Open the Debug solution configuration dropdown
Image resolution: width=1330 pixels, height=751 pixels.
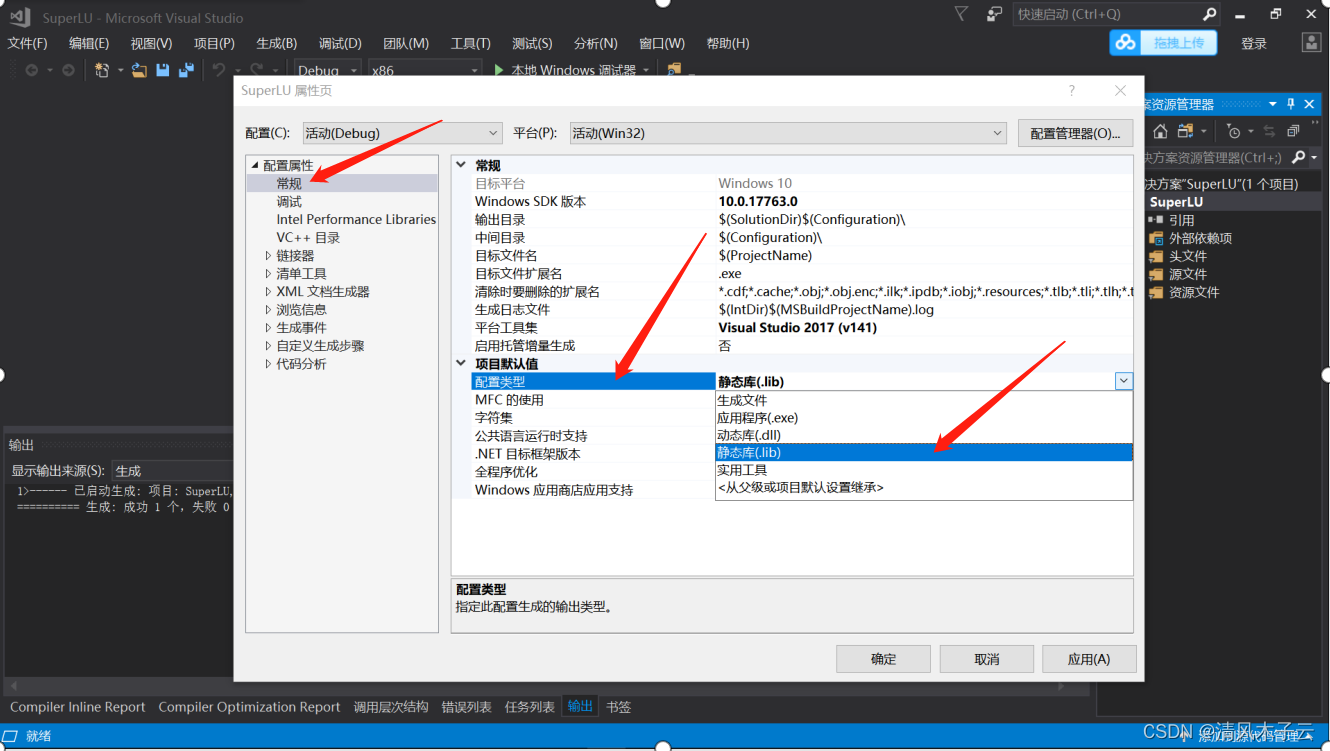(x=328, y=70)
